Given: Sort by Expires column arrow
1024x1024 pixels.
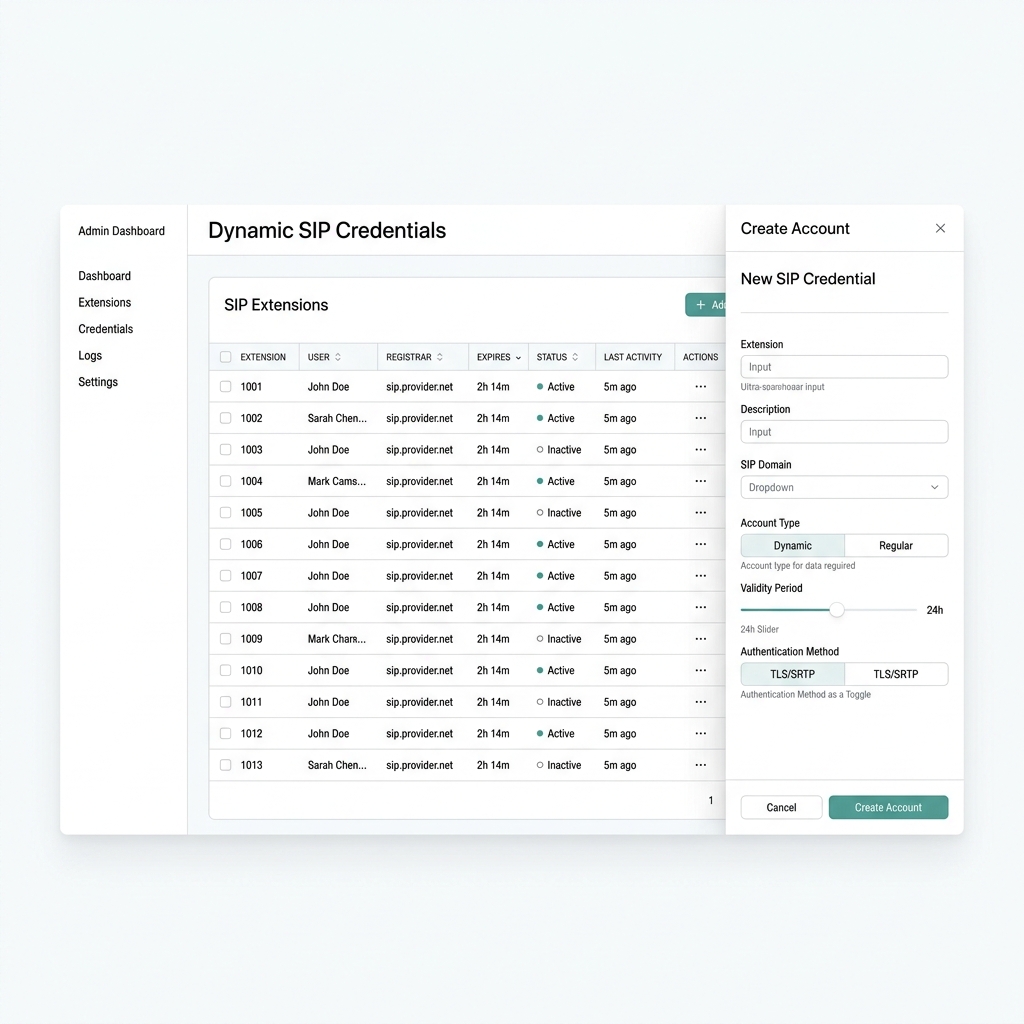Looking at the screenshot, I should pos(519,358).
